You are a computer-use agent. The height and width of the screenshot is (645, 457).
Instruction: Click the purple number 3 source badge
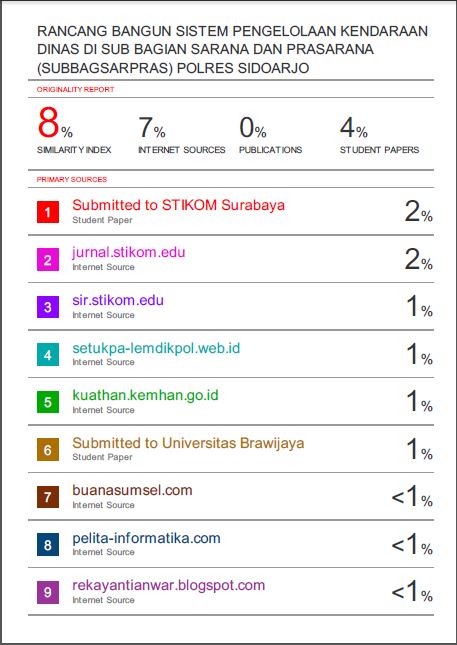(48, 307)
